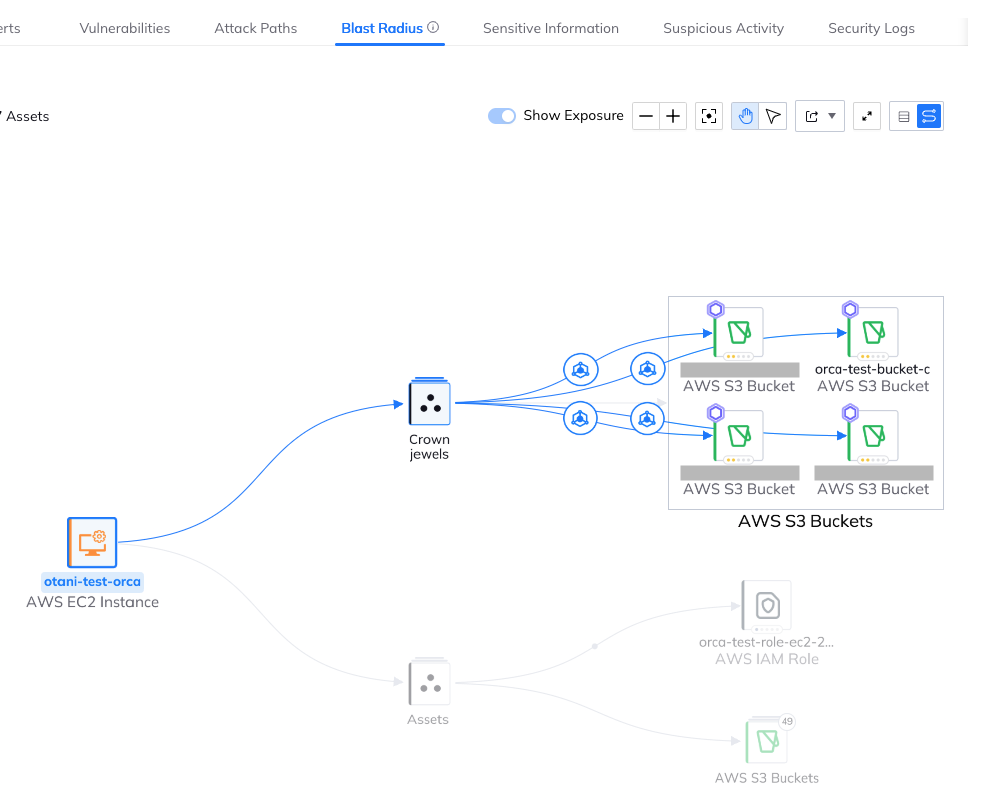The height and width of the screenshot is (810, 989).
Task: Open the Security Logs tab
Action: (871, 28)
